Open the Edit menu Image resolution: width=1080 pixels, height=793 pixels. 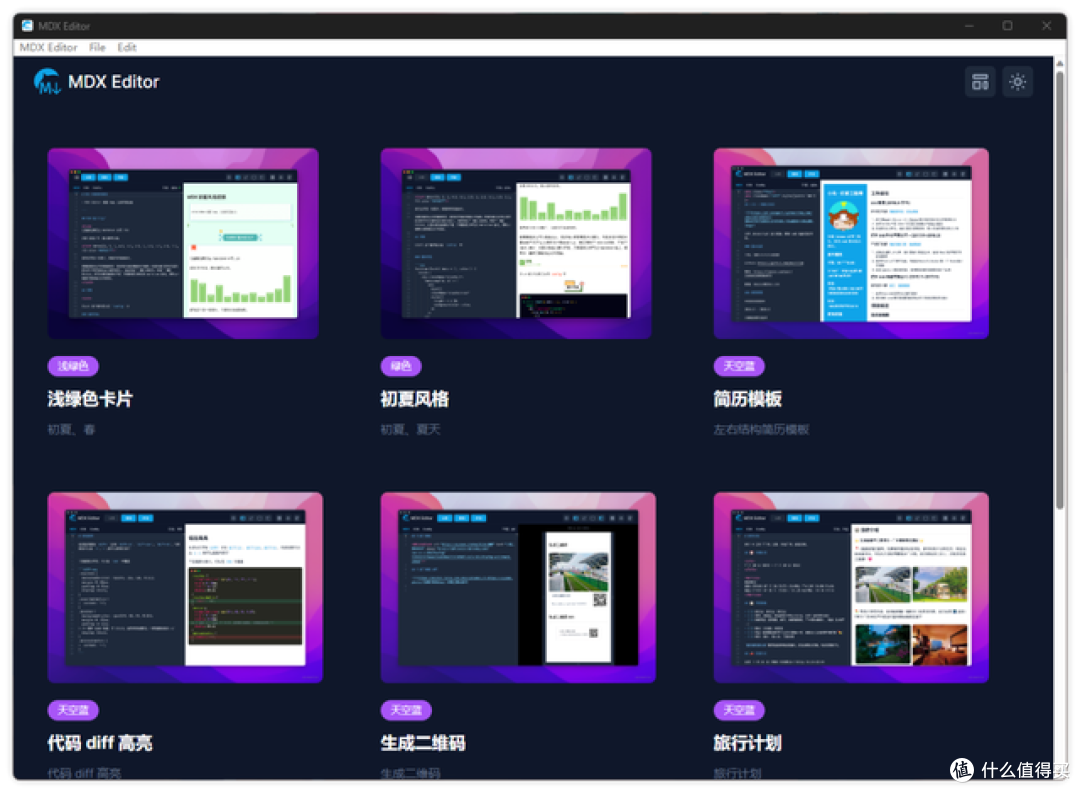point(127,47)
